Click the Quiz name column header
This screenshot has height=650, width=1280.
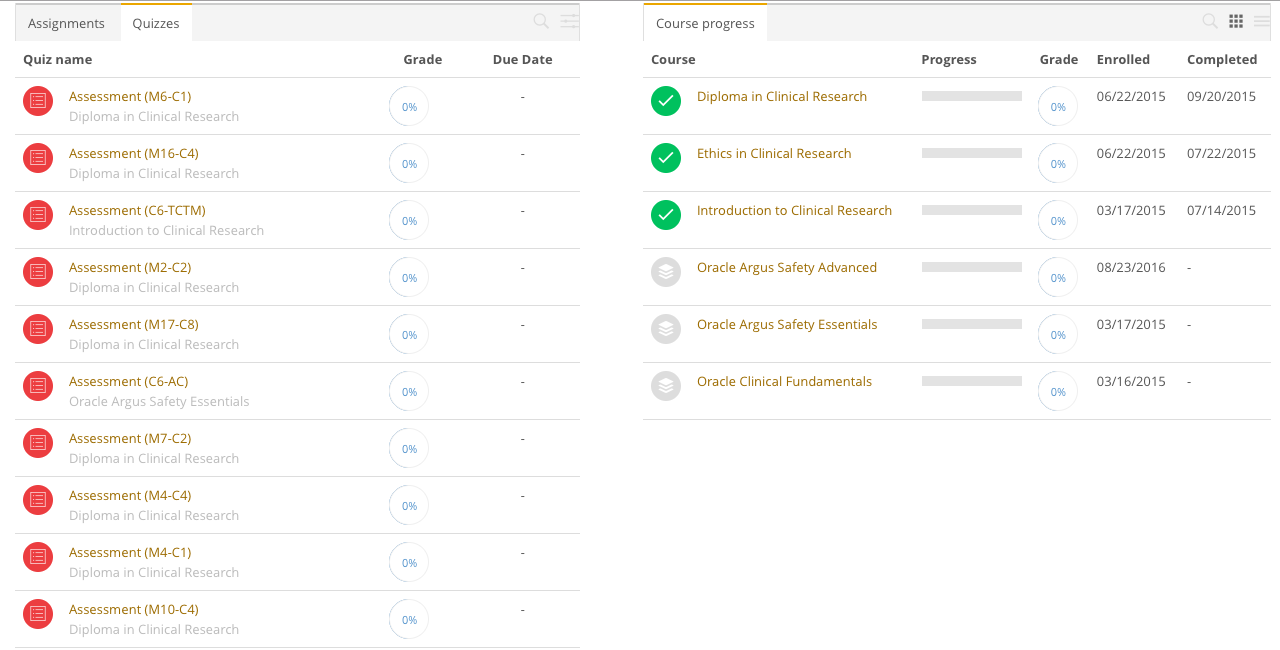(x=58, y=59)
